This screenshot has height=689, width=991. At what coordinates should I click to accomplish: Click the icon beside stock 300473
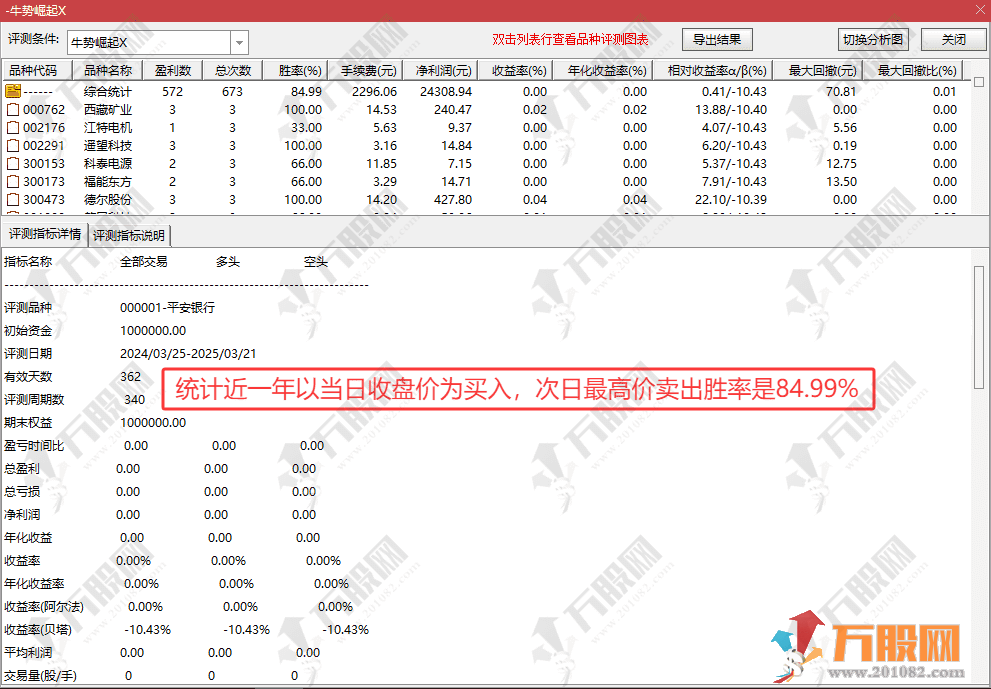click(13, 200)
